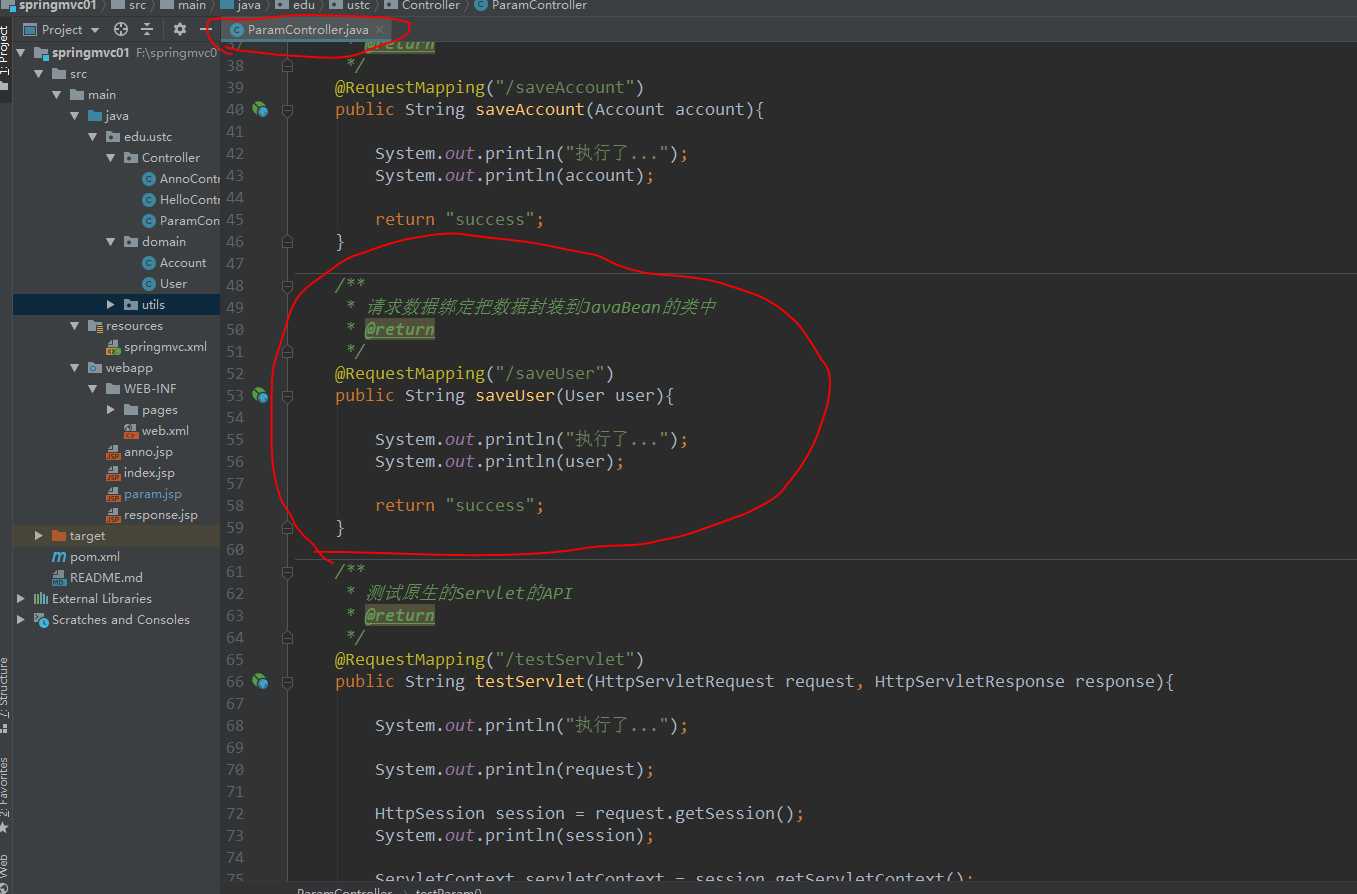Click the pom.xml Maven m icon
This screenshot has height=894, width=1357.
click(x=59, y=557)
